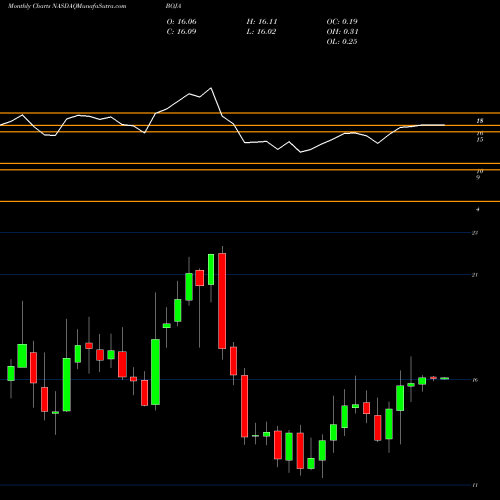Click the OL: 0.25 reading

[x=342, y=42]
